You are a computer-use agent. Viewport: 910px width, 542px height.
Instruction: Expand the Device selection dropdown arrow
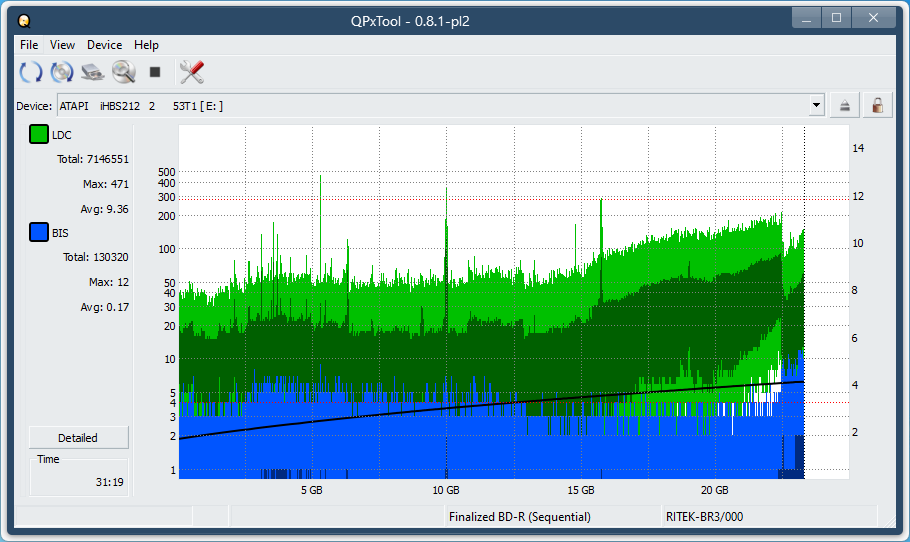tap(817, 106)
